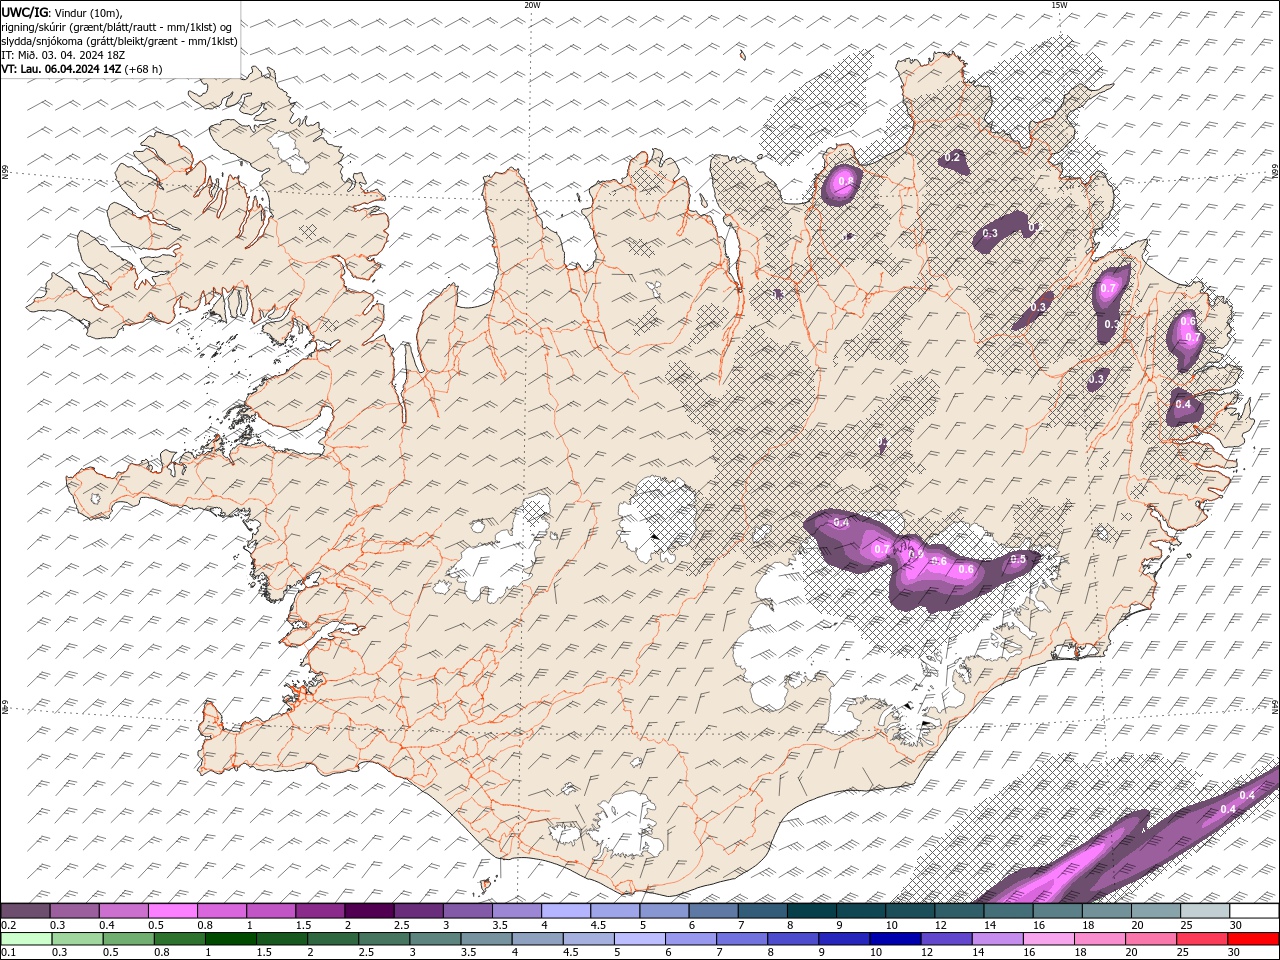Select the 'VT: Lau. 06.04.2024 14Z (+68 h)' valid time
This screenshot has height=960, width=1280.
(82, 69)
